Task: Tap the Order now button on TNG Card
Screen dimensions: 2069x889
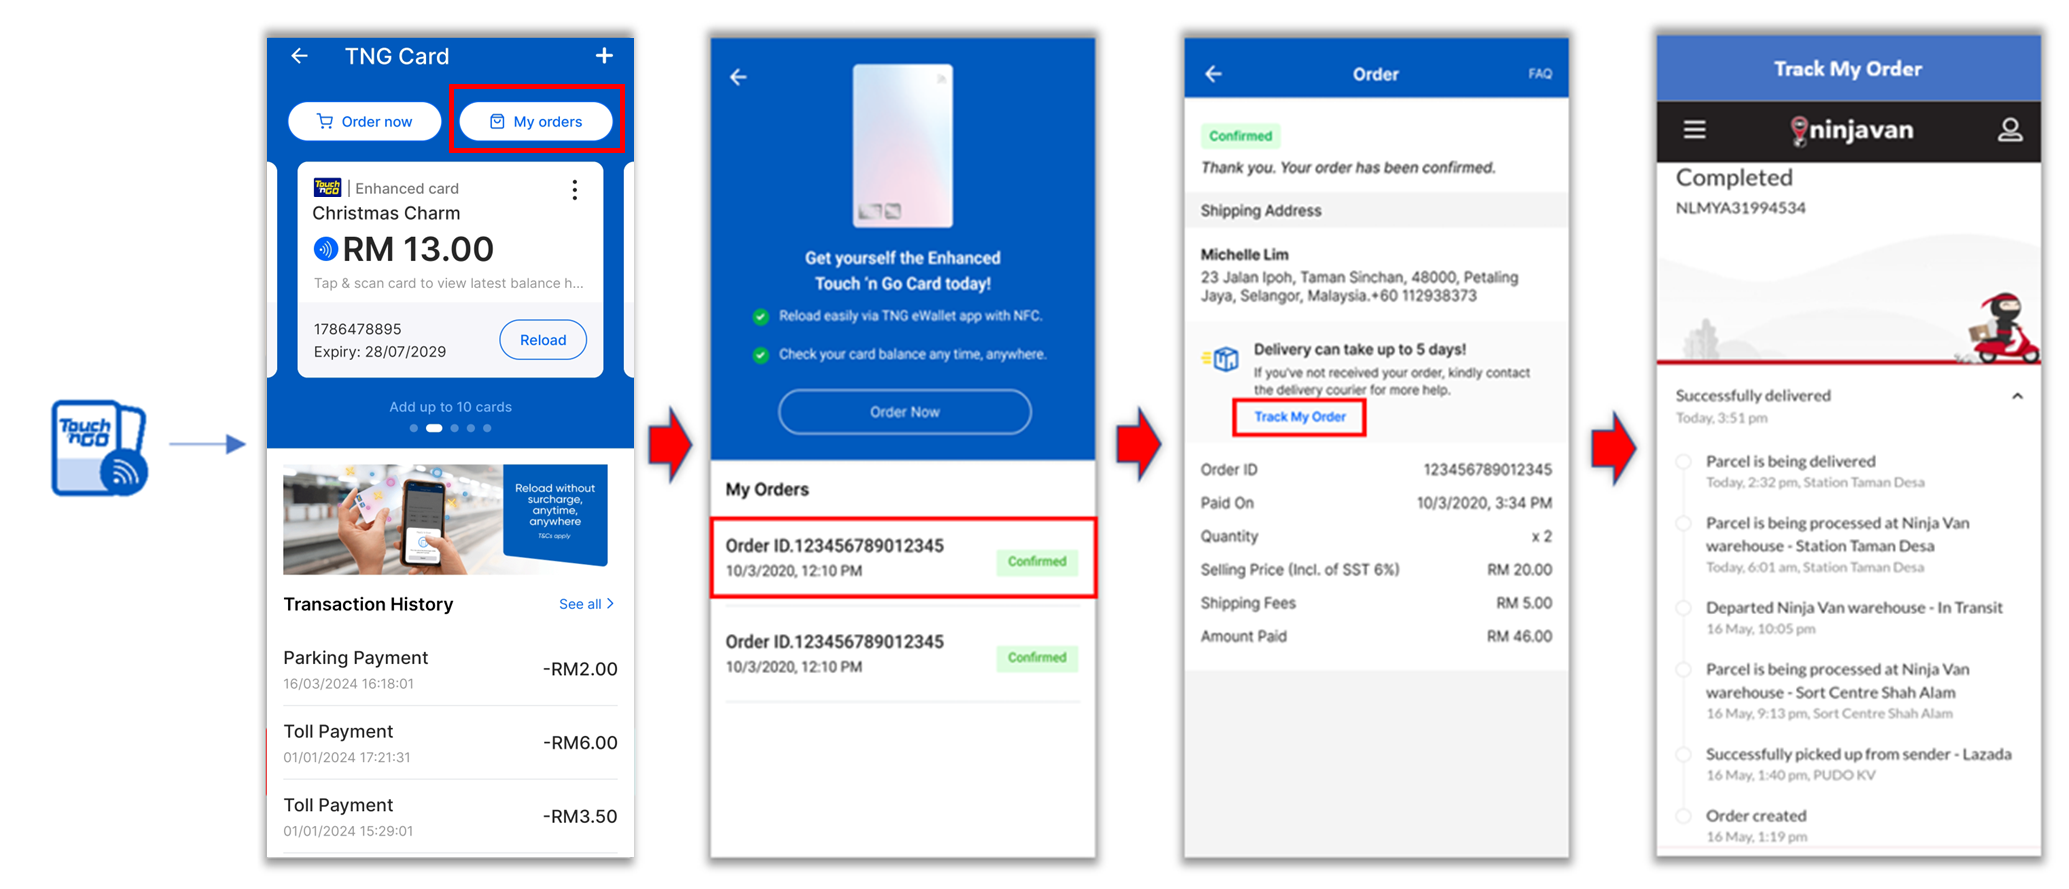Action: 365,121
